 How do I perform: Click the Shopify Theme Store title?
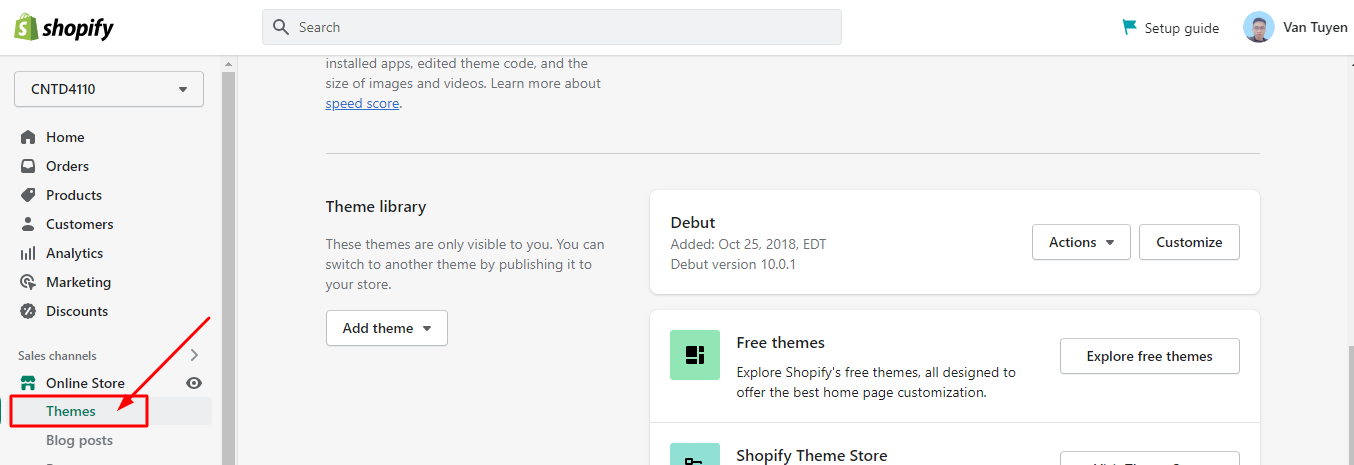(x=812, y=455)
